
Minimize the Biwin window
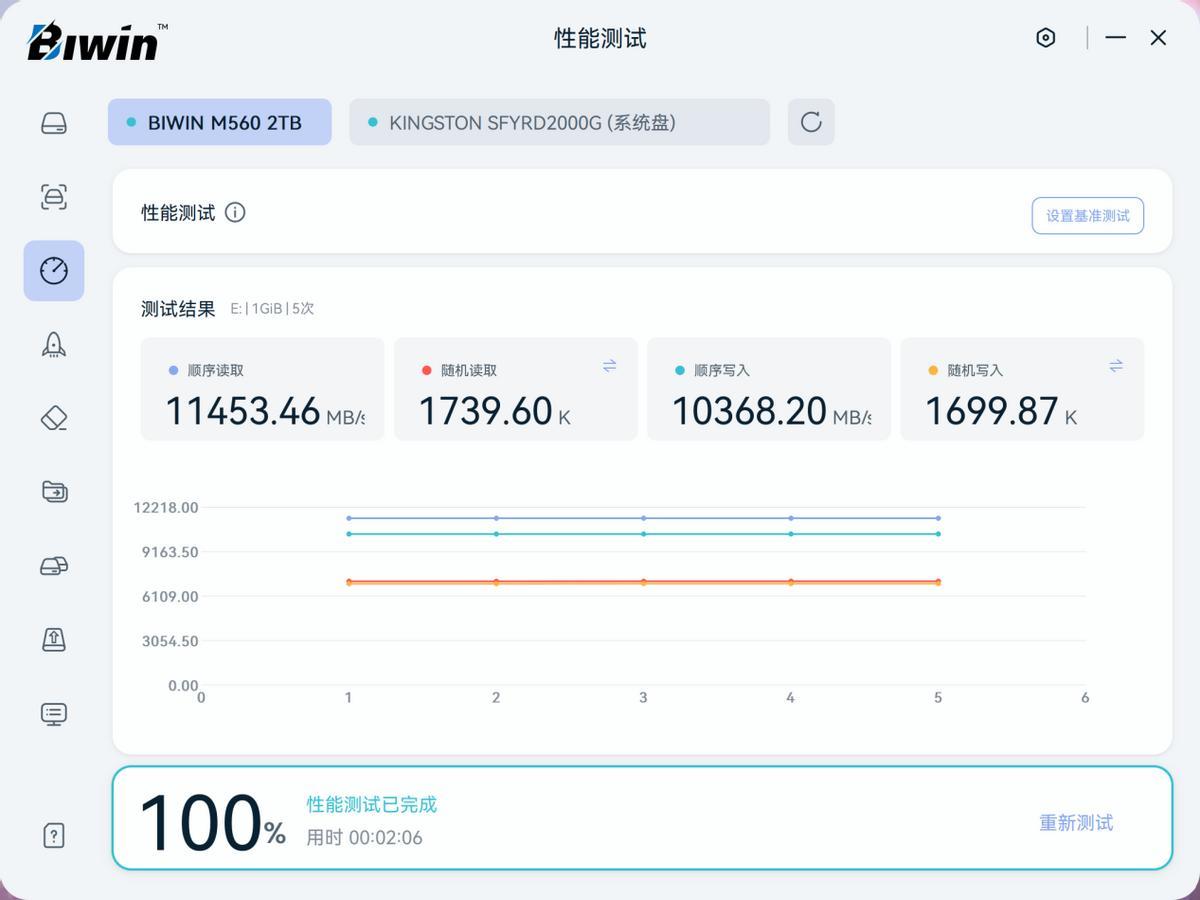[x=1116, y=38]
